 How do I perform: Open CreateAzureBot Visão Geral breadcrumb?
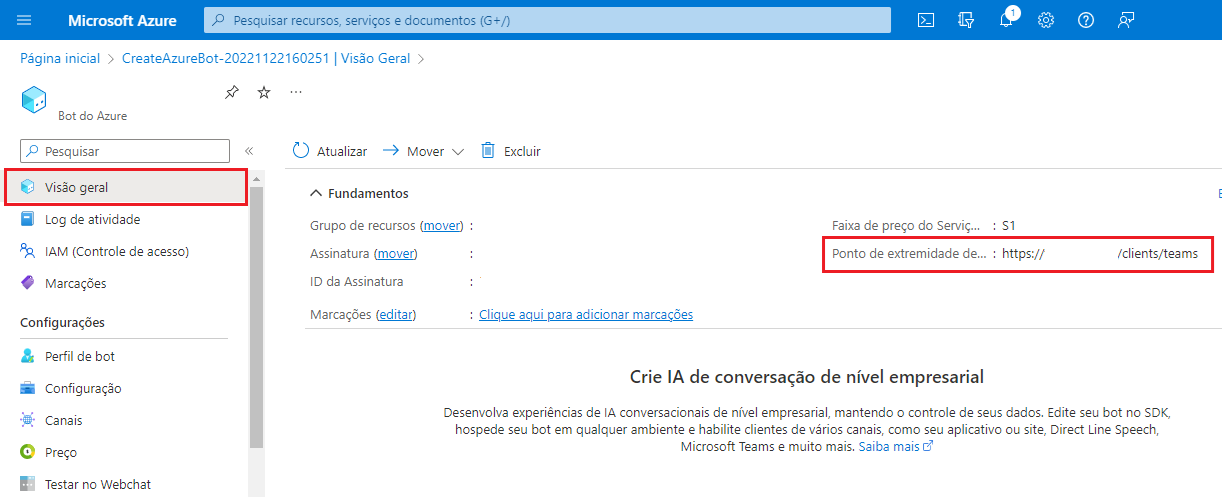coord(266,58)
